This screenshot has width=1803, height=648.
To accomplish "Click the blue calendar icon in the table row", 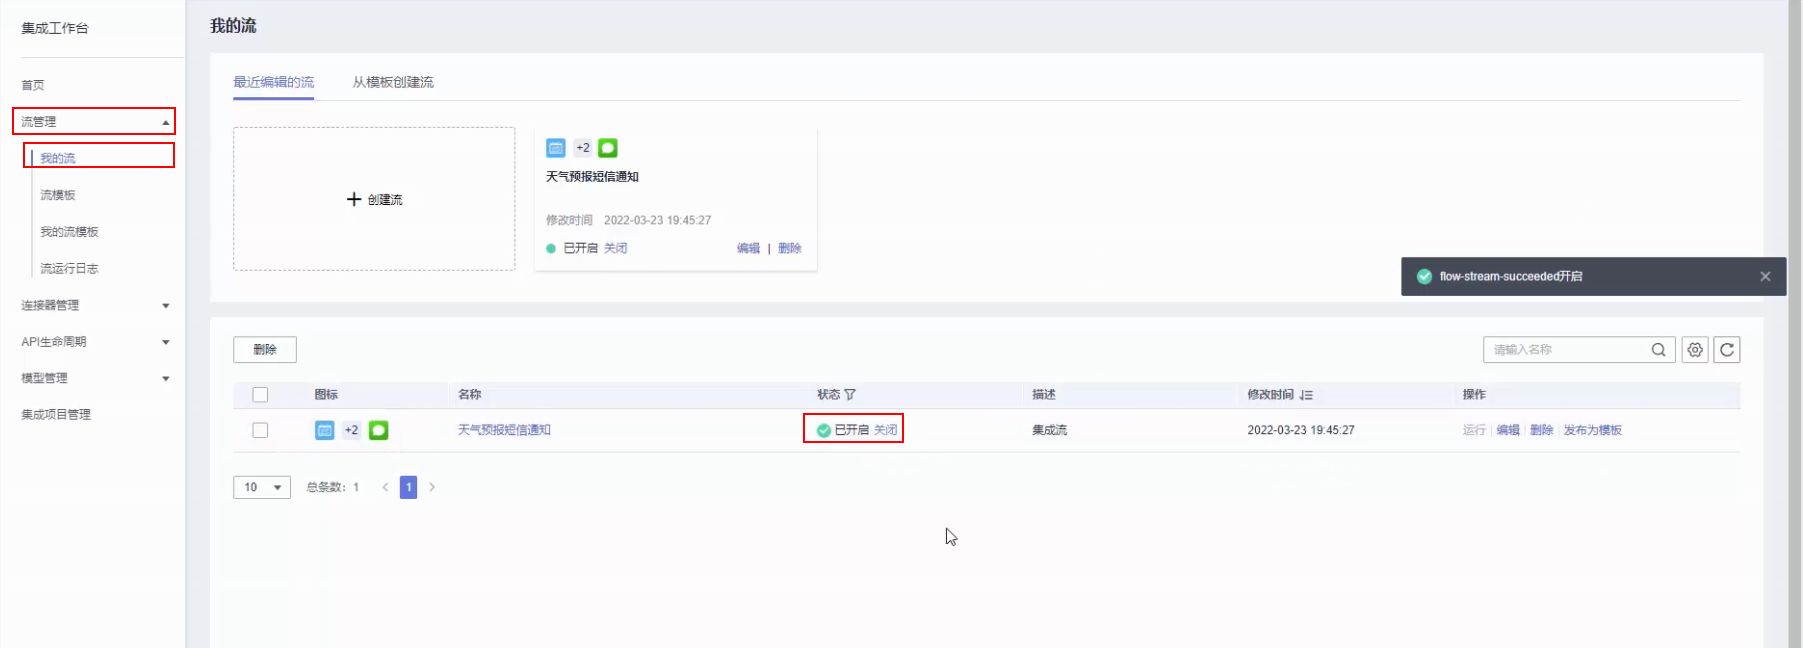I will (325, 430).
